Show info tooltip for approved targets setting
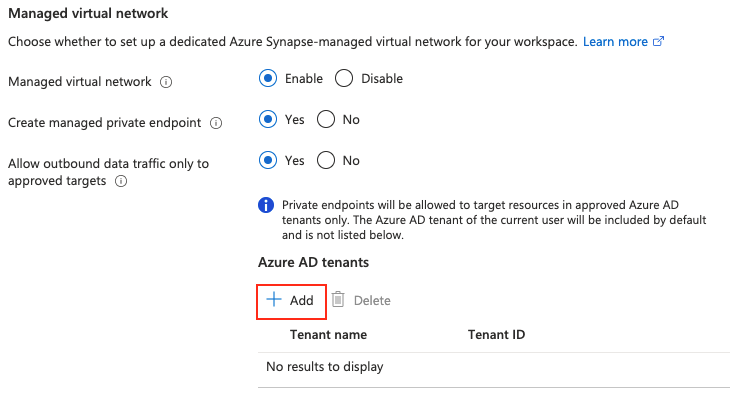 point(121,181)
